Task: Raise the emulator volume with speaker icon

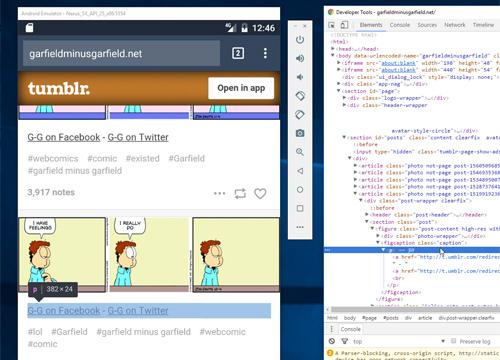Action: coord(300,58)
